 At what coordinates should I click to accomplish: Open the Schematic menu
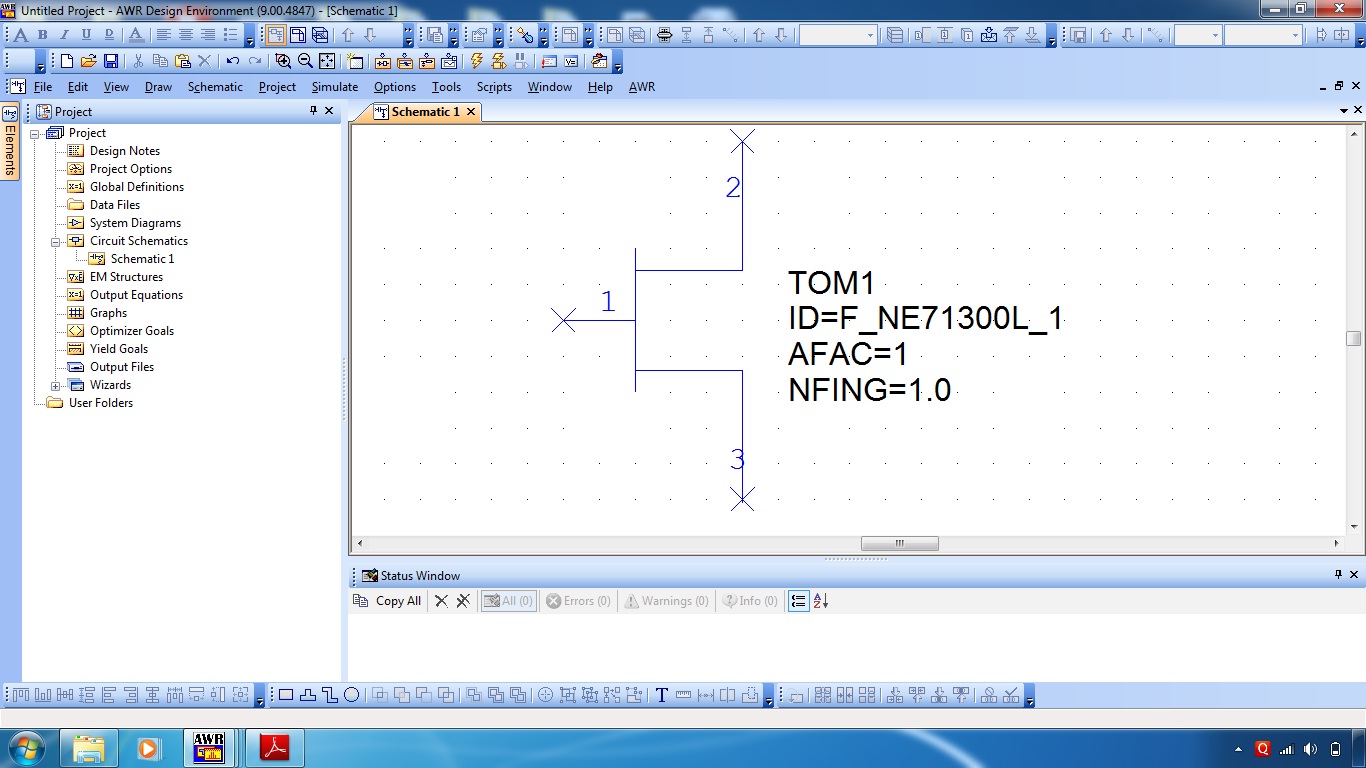click(x=215, y=87)
